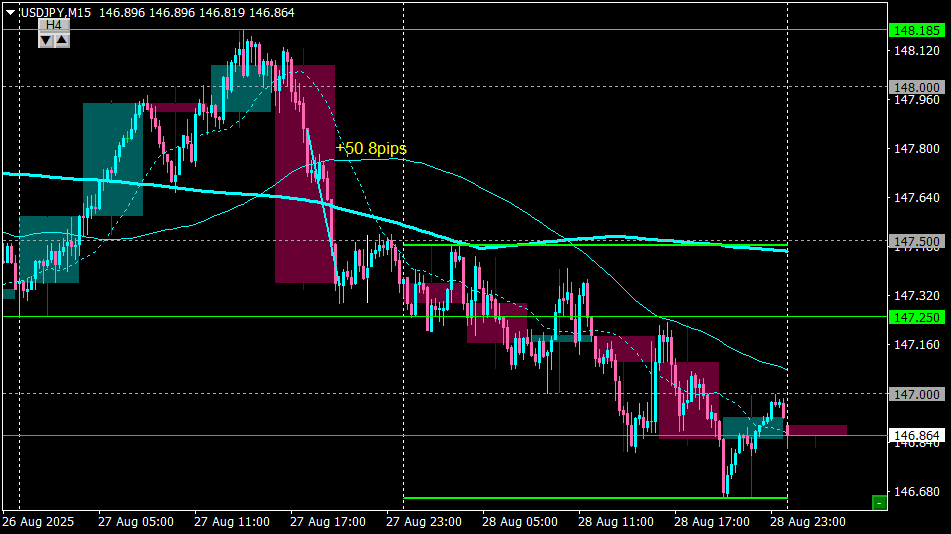Image resolution: width=951 pixels, height=534 pixels.
Task: Click the low value 146.819 in the header
Action: (222, 13)
